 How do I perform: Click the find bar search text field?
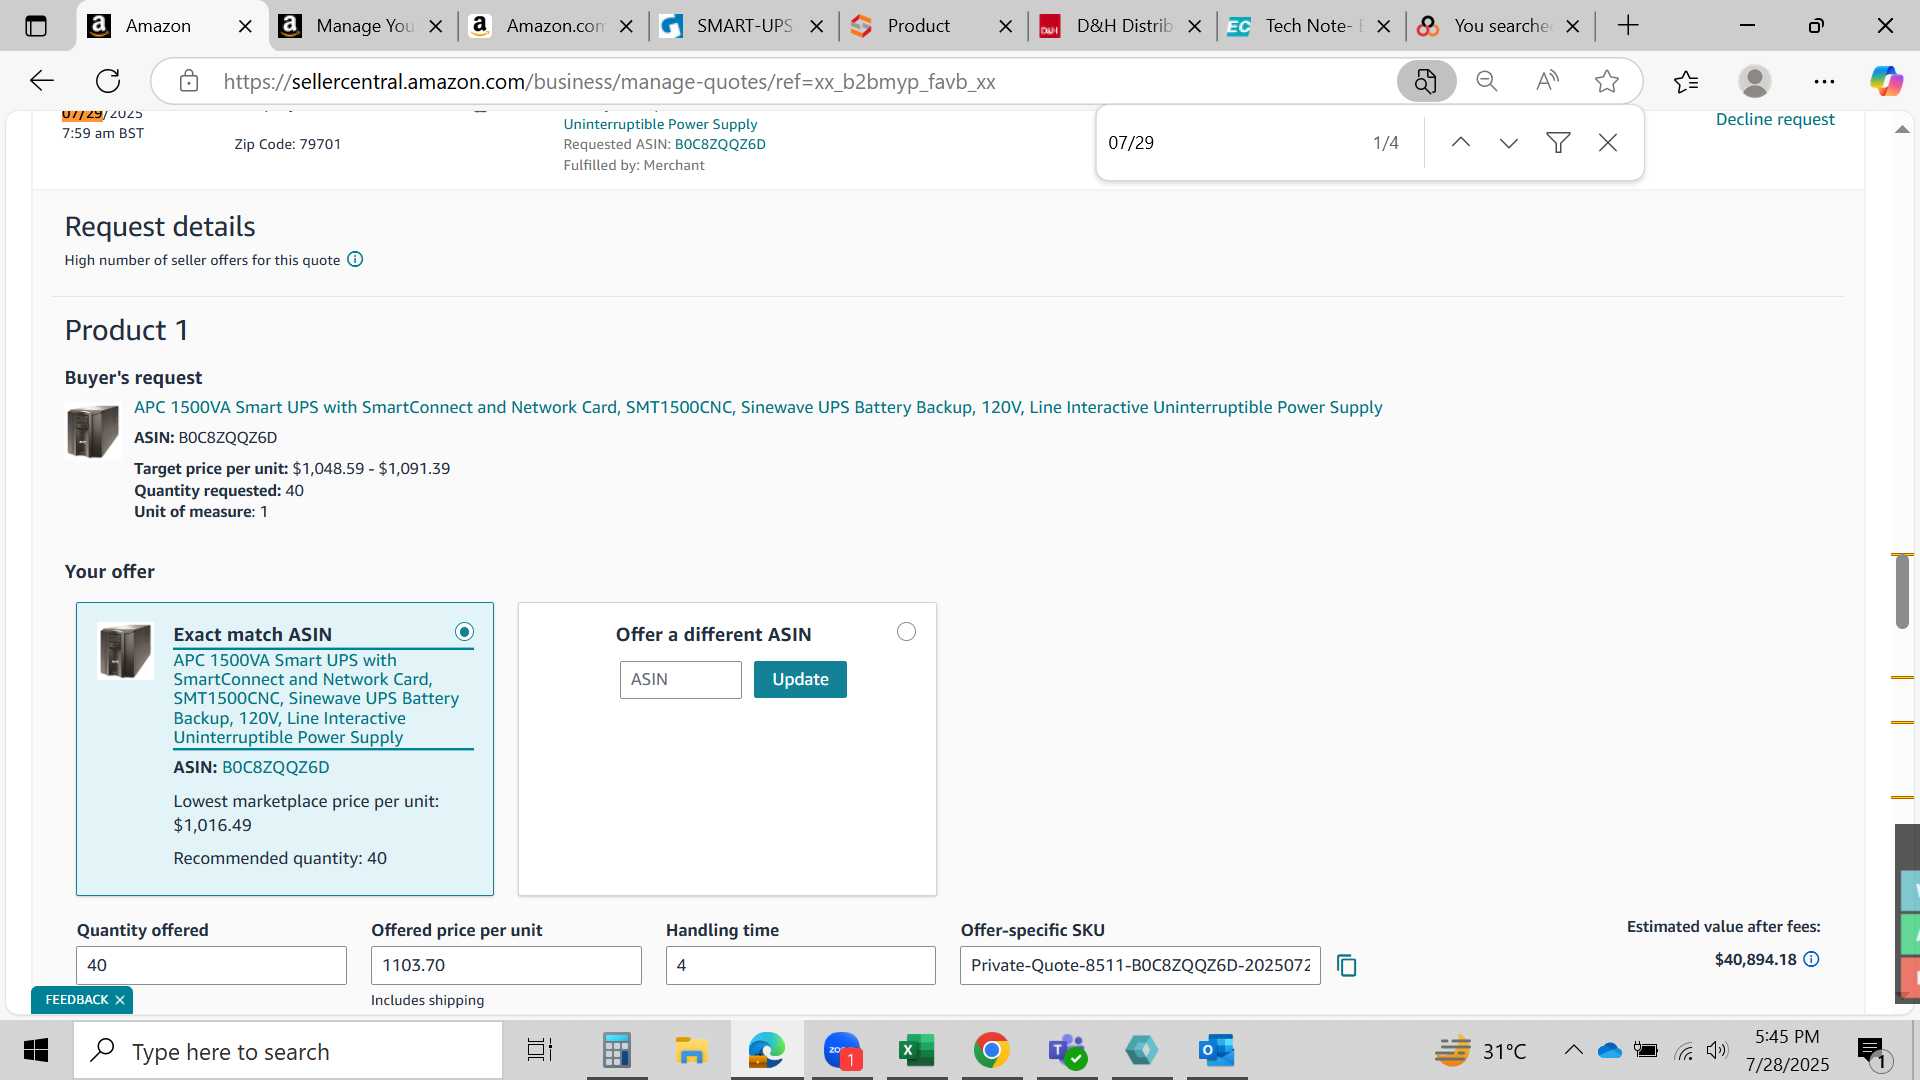pos(1230,143)
